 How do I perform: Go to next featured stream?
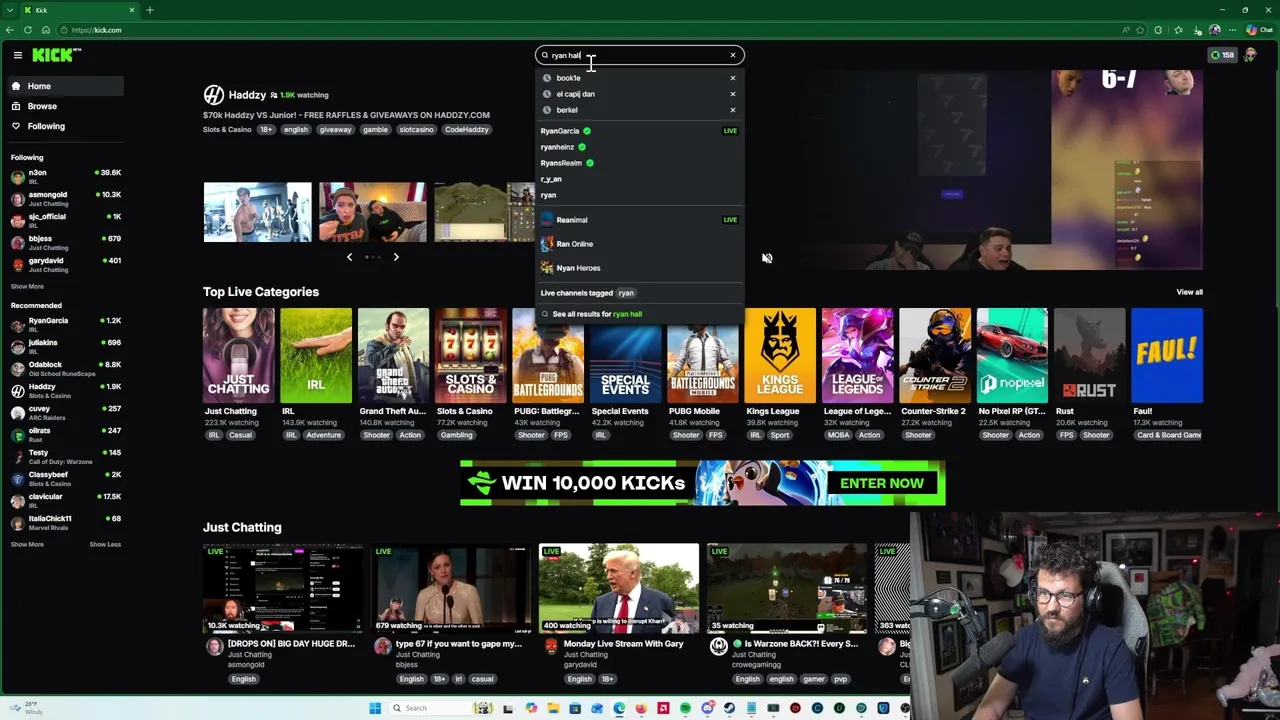pos(396,257)
